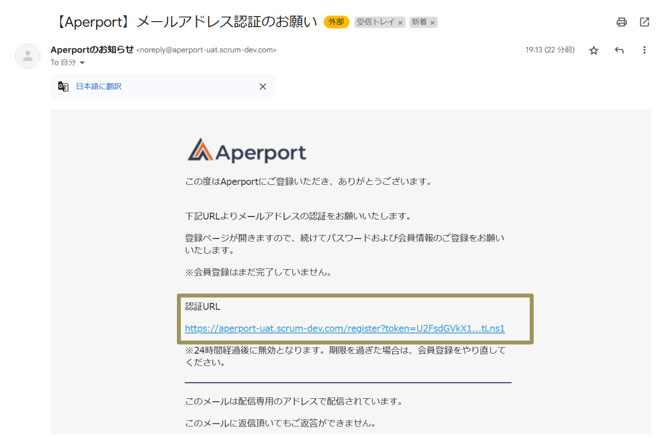
Task: Click the sender address noreply@aperport-uat.scrum-dev.com
Action: click(x=206, y=50)
